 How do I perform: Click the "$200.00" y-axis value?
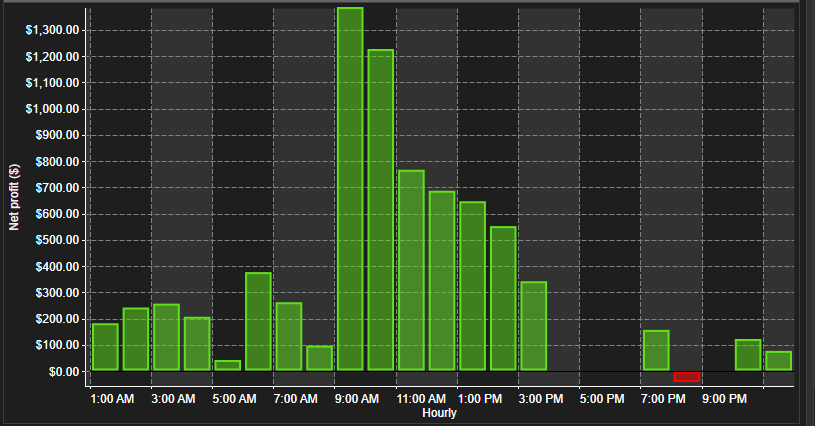[x=57, y=319]
